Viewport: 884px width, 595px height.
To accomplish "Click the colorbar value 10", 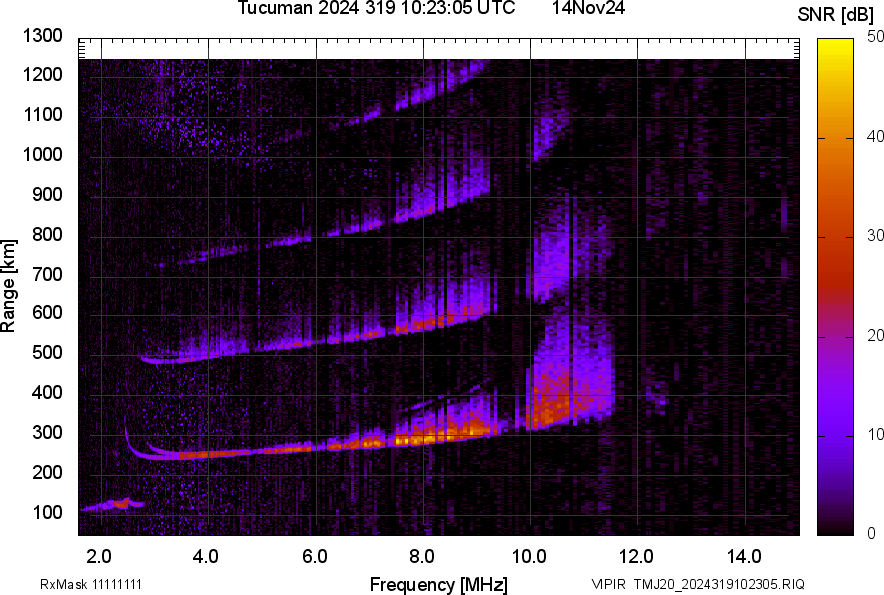I will (875, 434).
